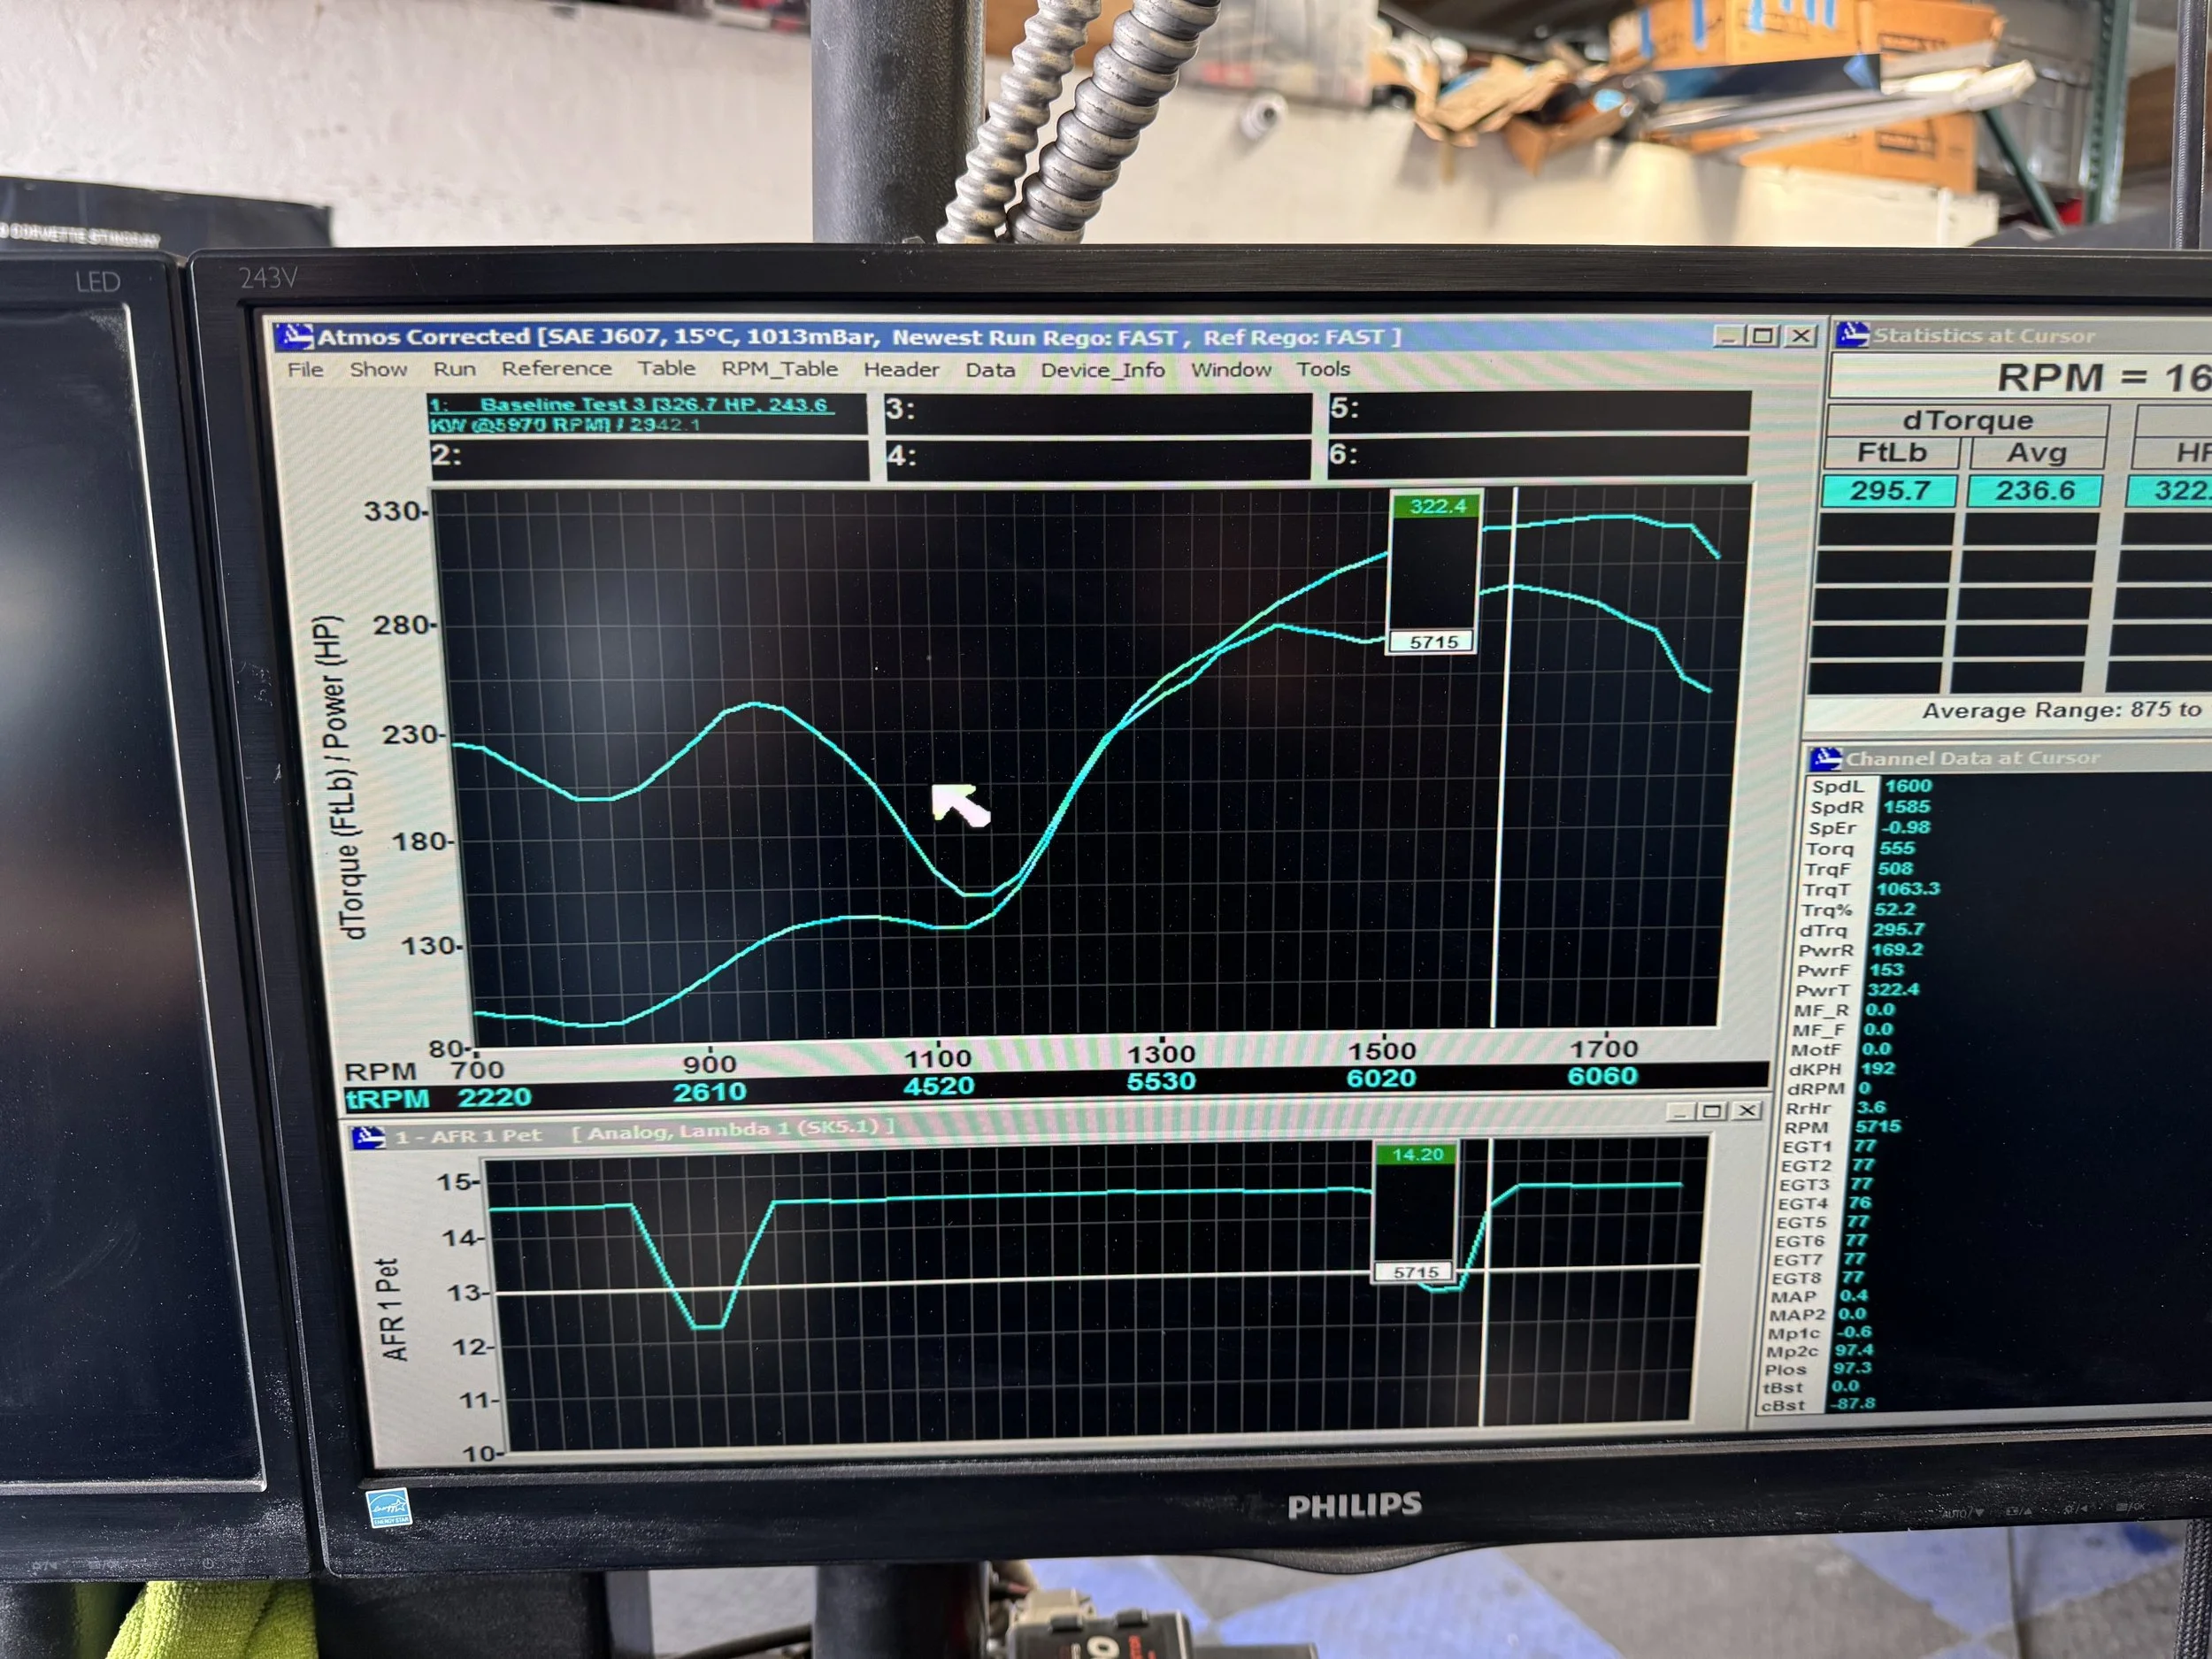2212x1659 pixels.
Task: Open the File menu
Action: click(305, 369)
